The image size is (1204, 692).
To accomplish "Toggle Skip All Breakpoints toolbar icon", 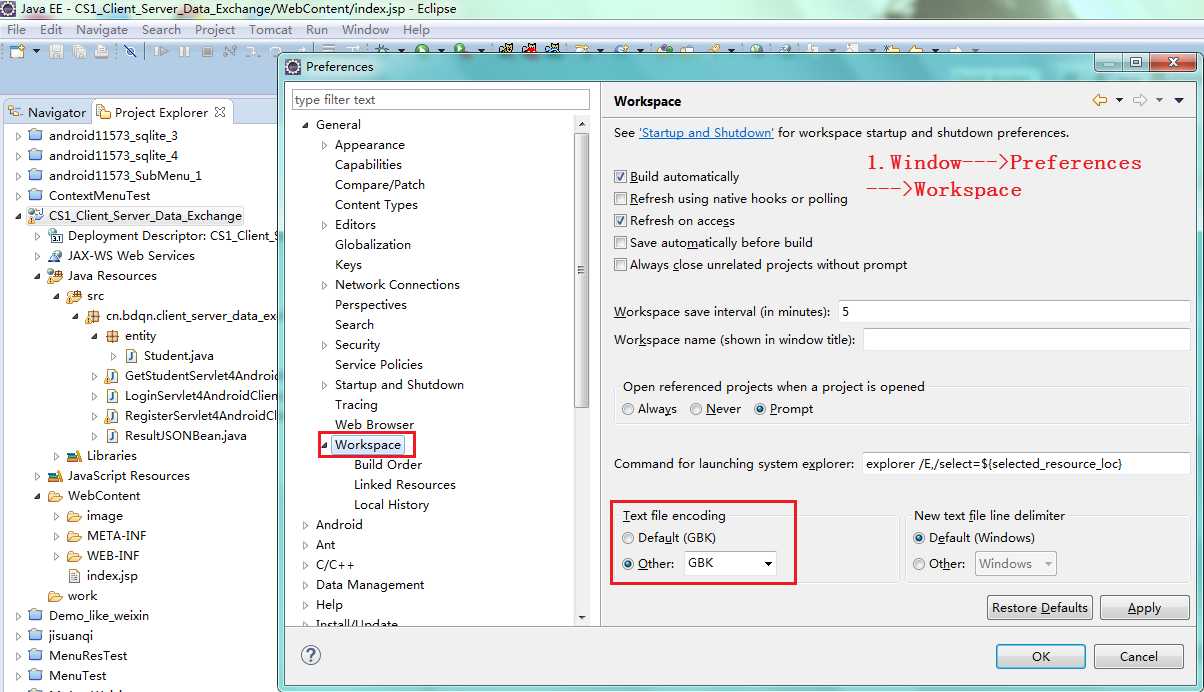I will tap(131, 51).
